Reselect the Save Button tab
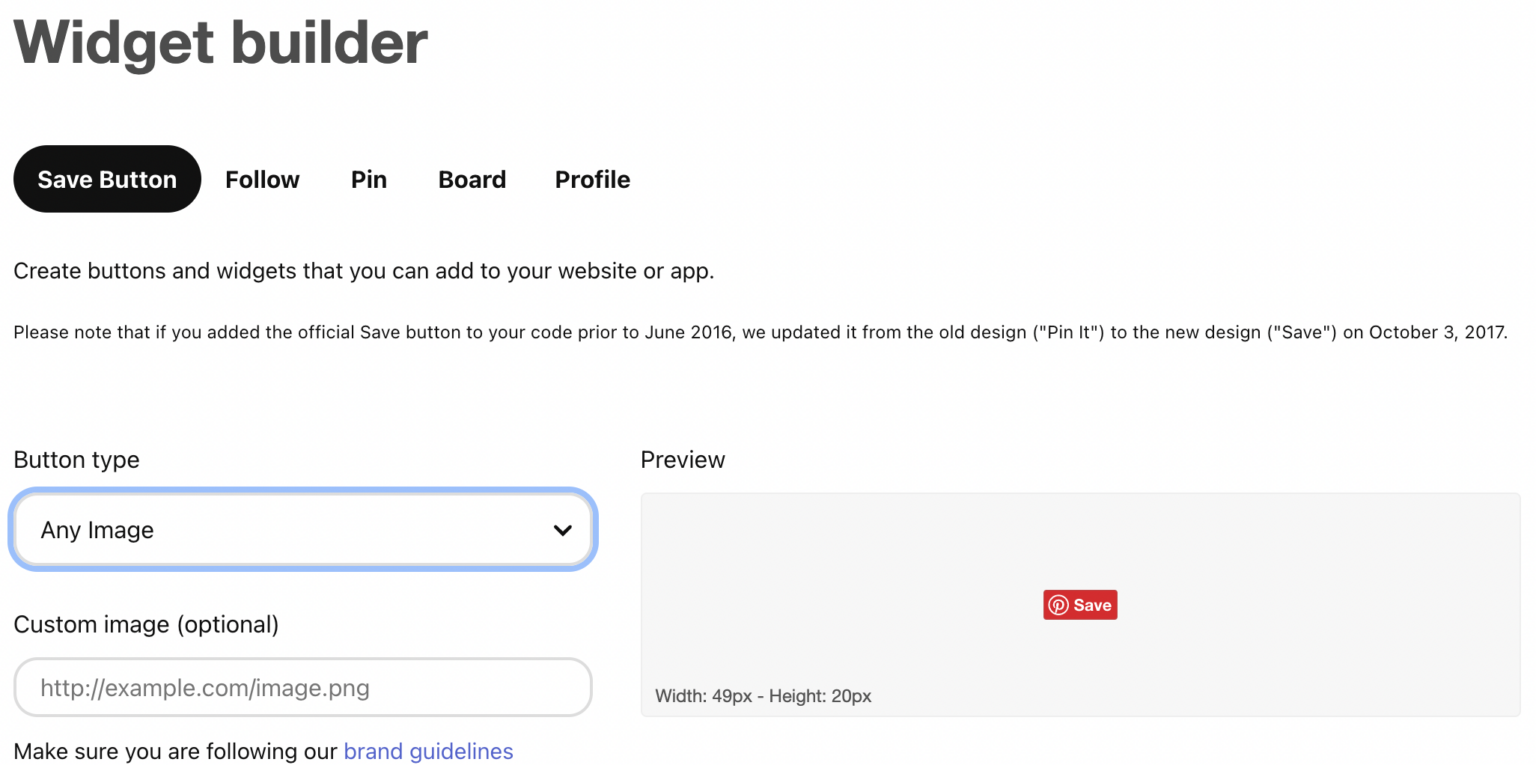The height and width of the screenshot is (765, 1536). 106,179
